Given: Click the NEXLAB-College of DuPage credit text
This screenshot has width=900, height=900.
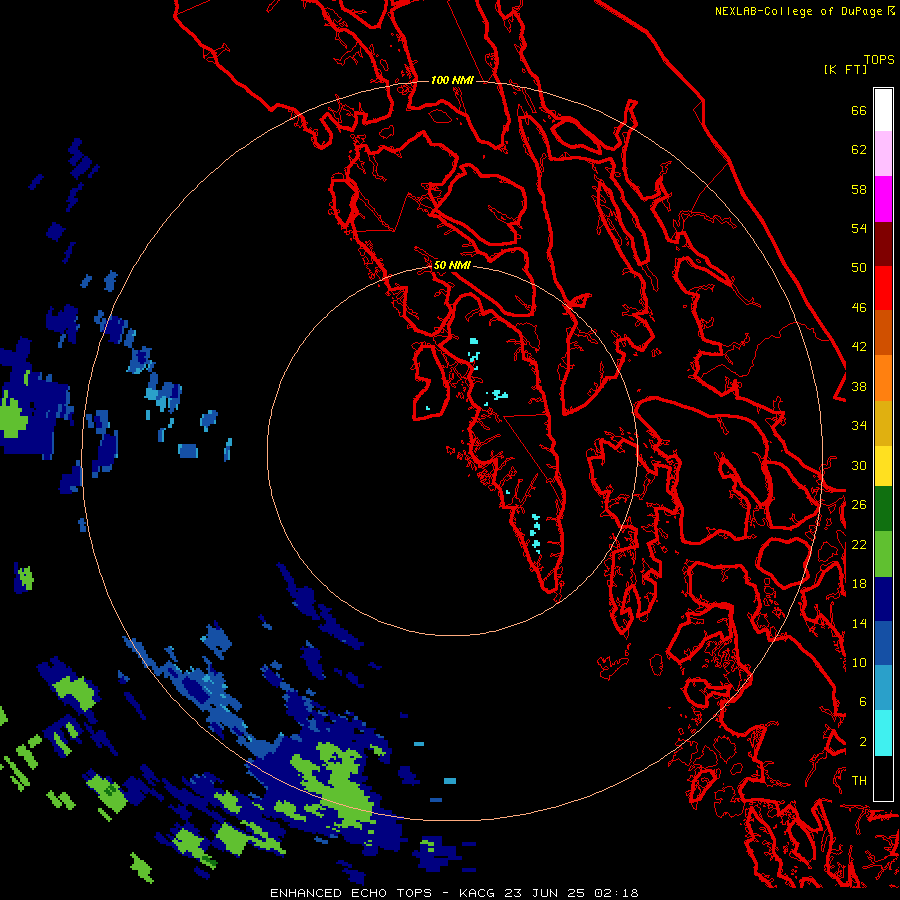Looking at the screenshot, I should coord(804,11).
